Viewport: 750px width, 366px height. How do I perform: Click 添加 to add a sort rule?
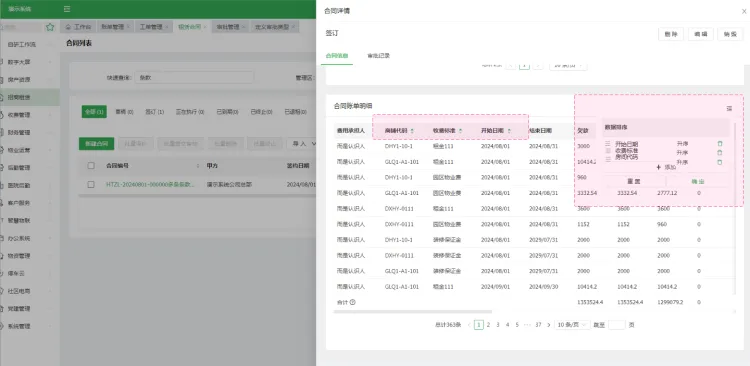click(666, 167)
